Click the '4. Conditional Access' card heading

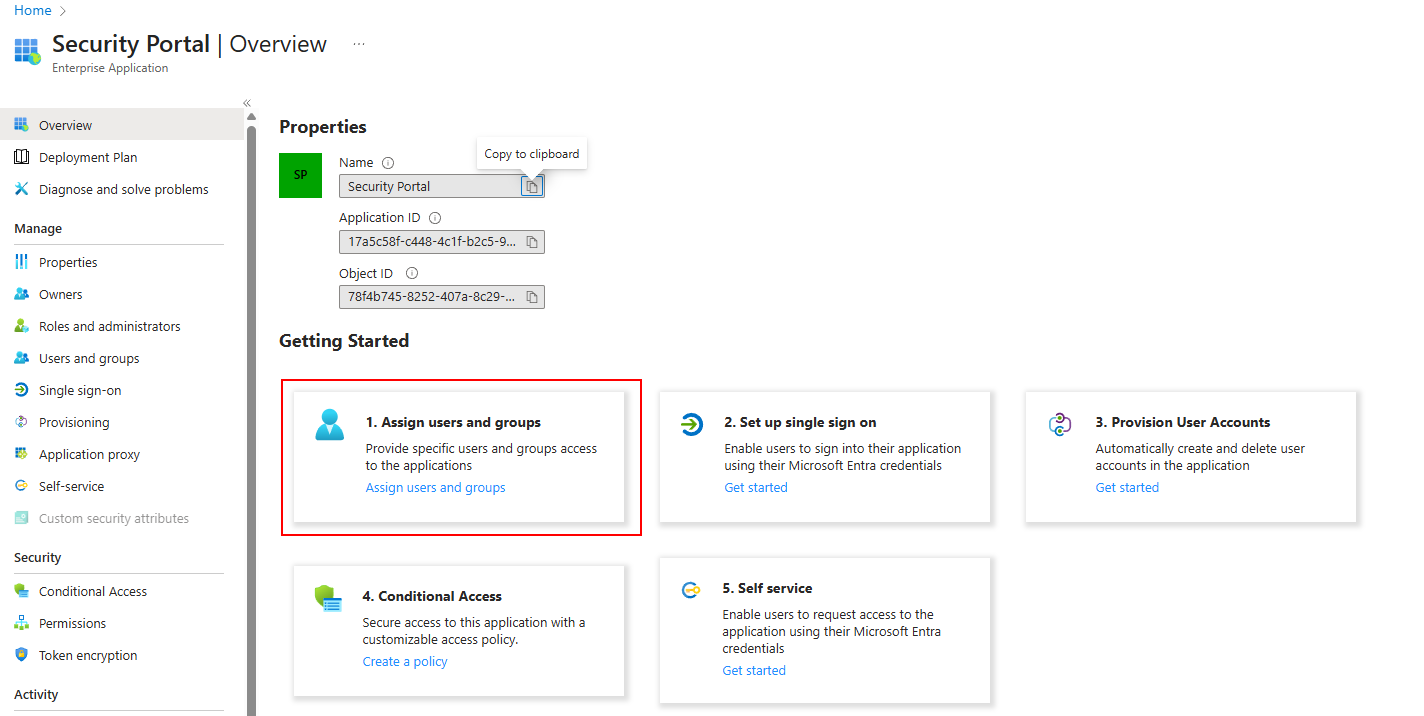[x=432, y=596]
